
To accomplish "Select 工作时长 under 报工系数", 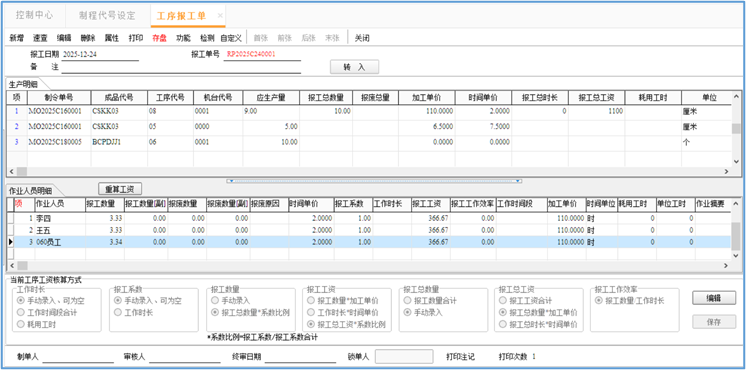I will point(135,313).
